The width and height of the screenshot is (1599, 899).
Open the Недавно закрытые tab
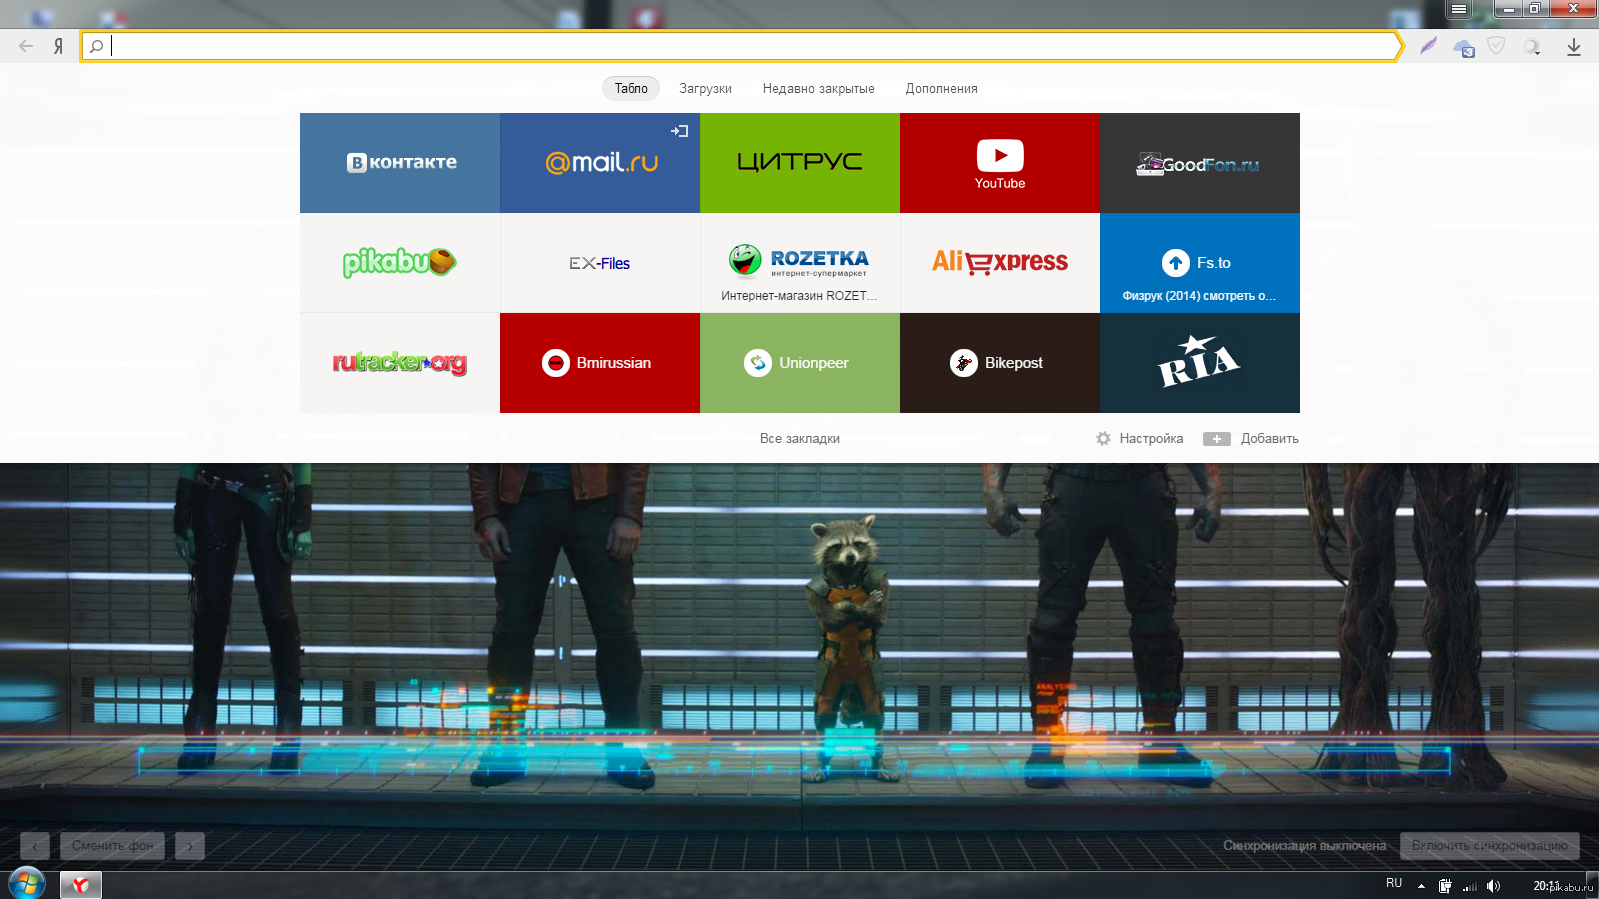point(818,88)
